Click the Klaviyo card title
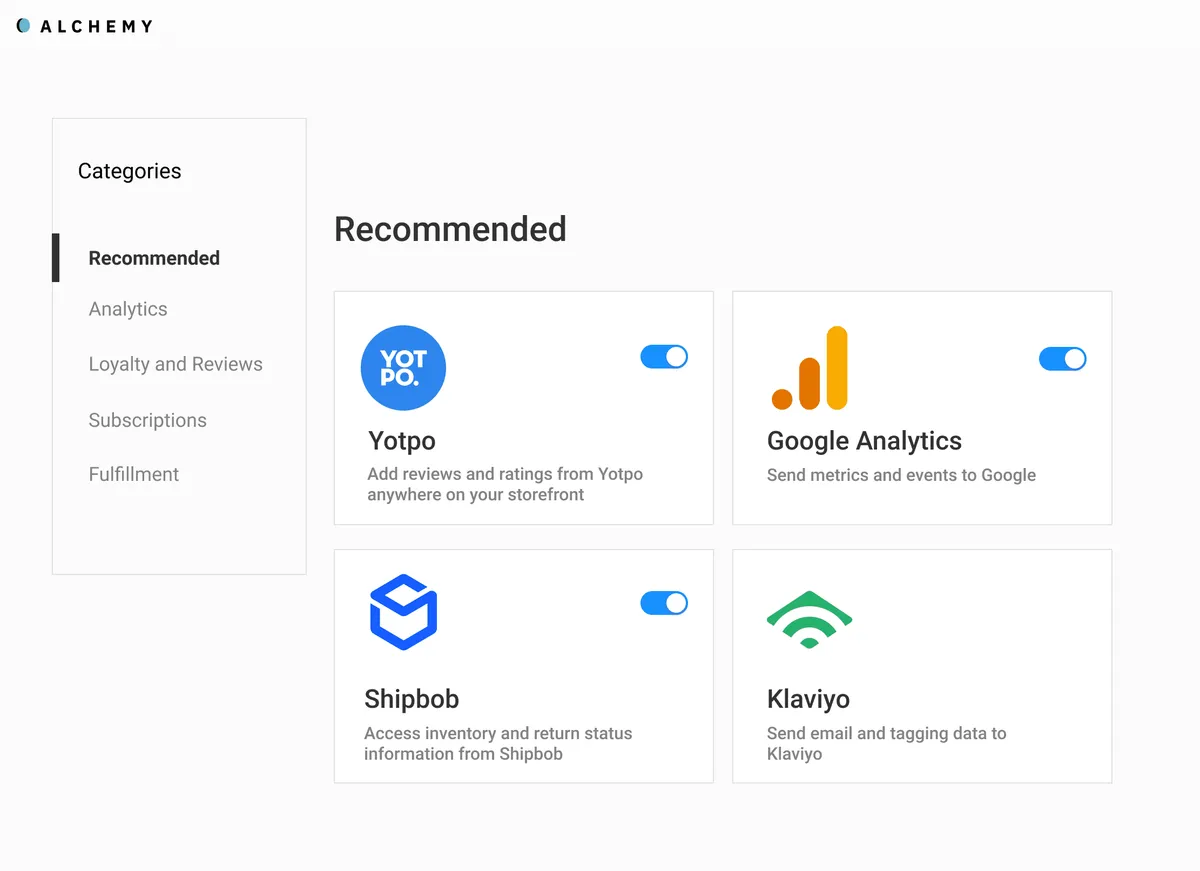The image size is (1200, 871). [808, 699]
